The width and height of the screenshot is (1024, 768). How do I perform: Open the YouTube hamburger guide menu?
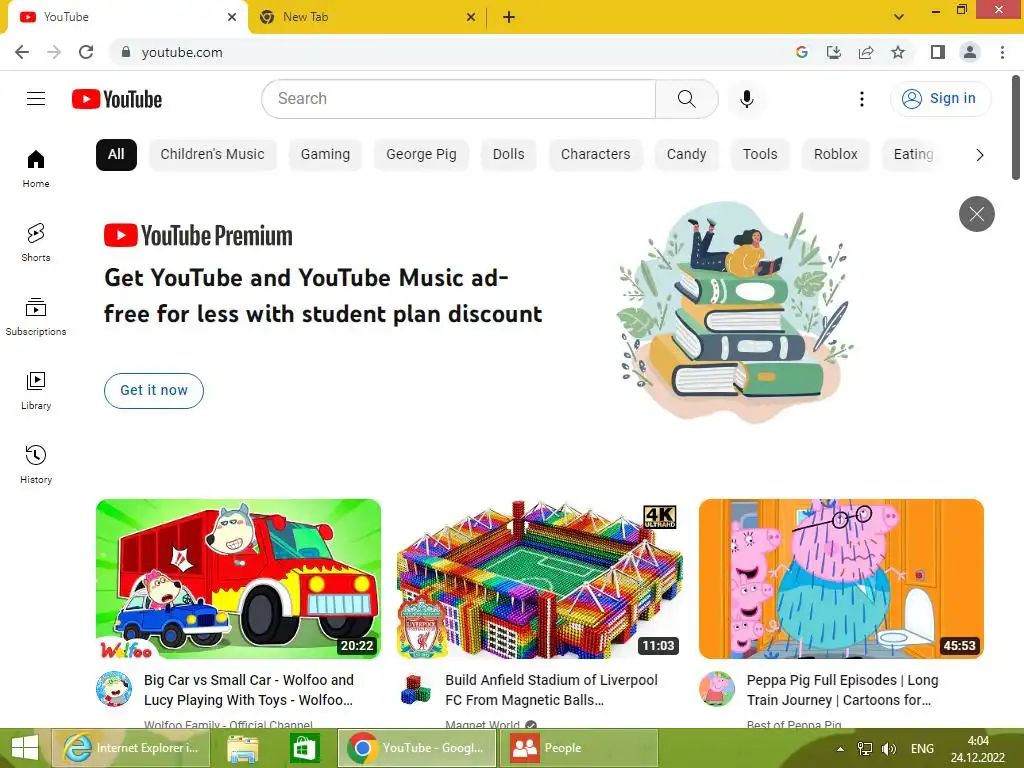pos(36,99)
